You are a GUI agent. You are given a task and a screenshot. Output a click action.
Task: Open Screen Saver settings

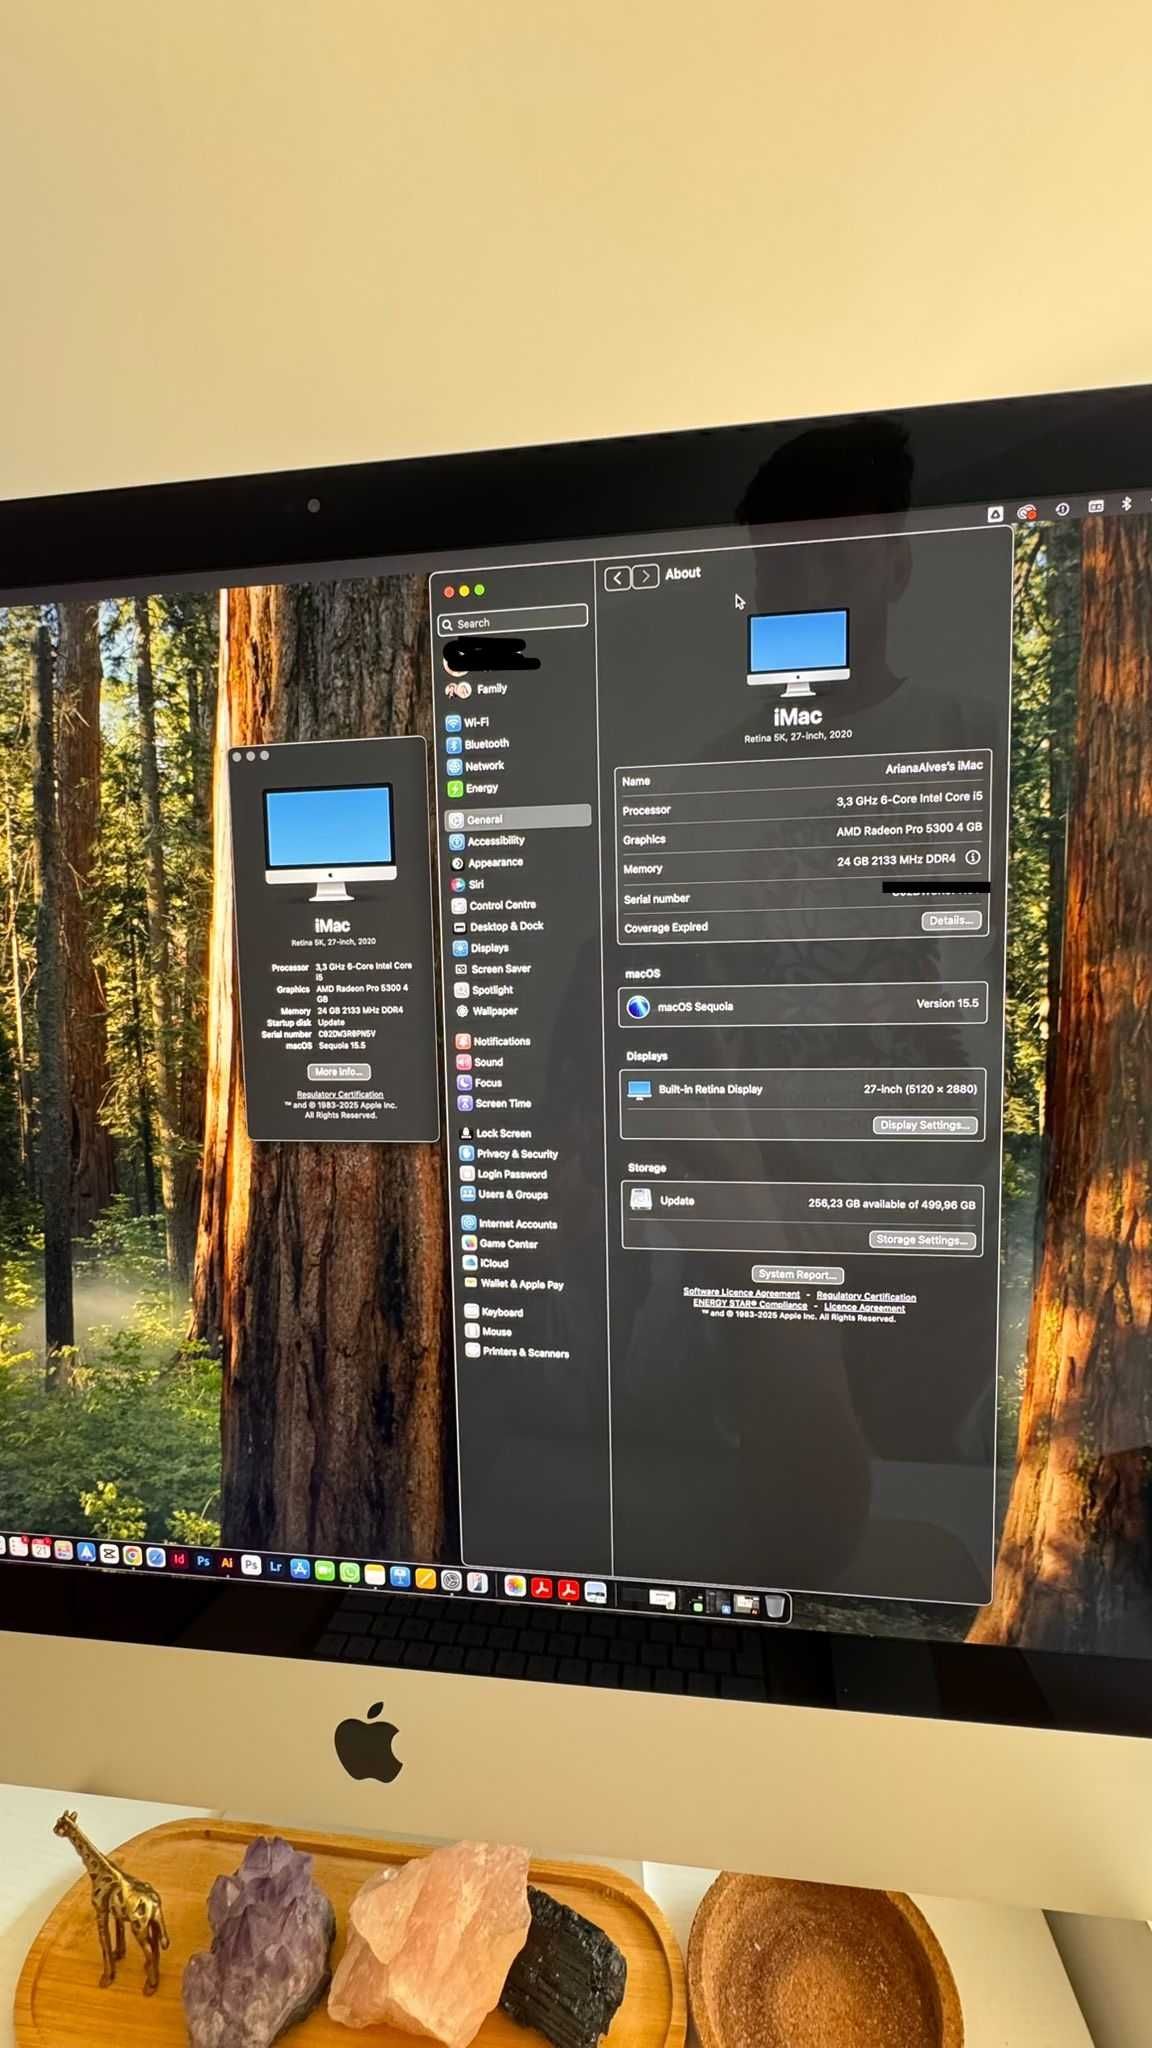(493, 969)
